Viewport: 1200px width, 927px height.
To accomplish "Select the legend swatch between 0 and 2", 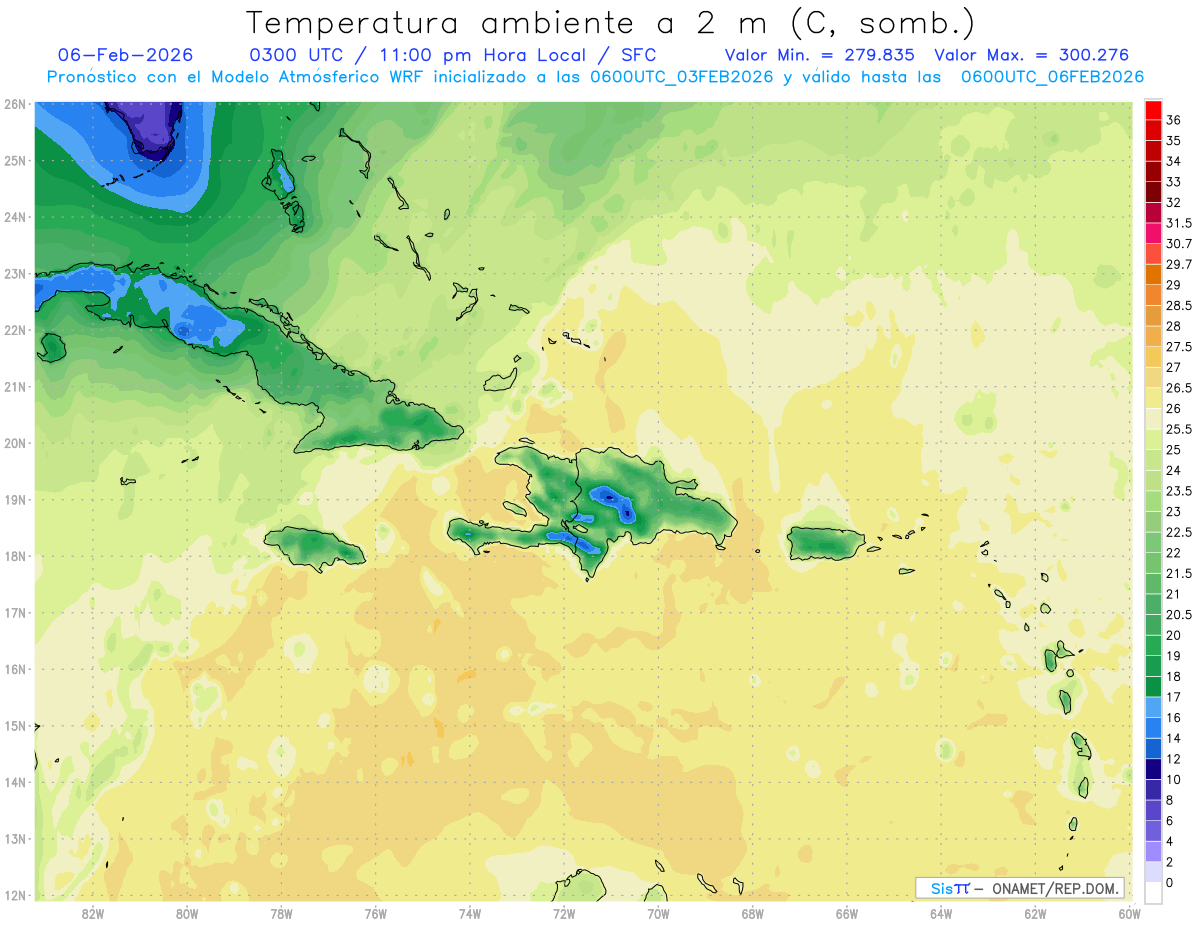I will pyautogui.click(x=1153, y=872).
